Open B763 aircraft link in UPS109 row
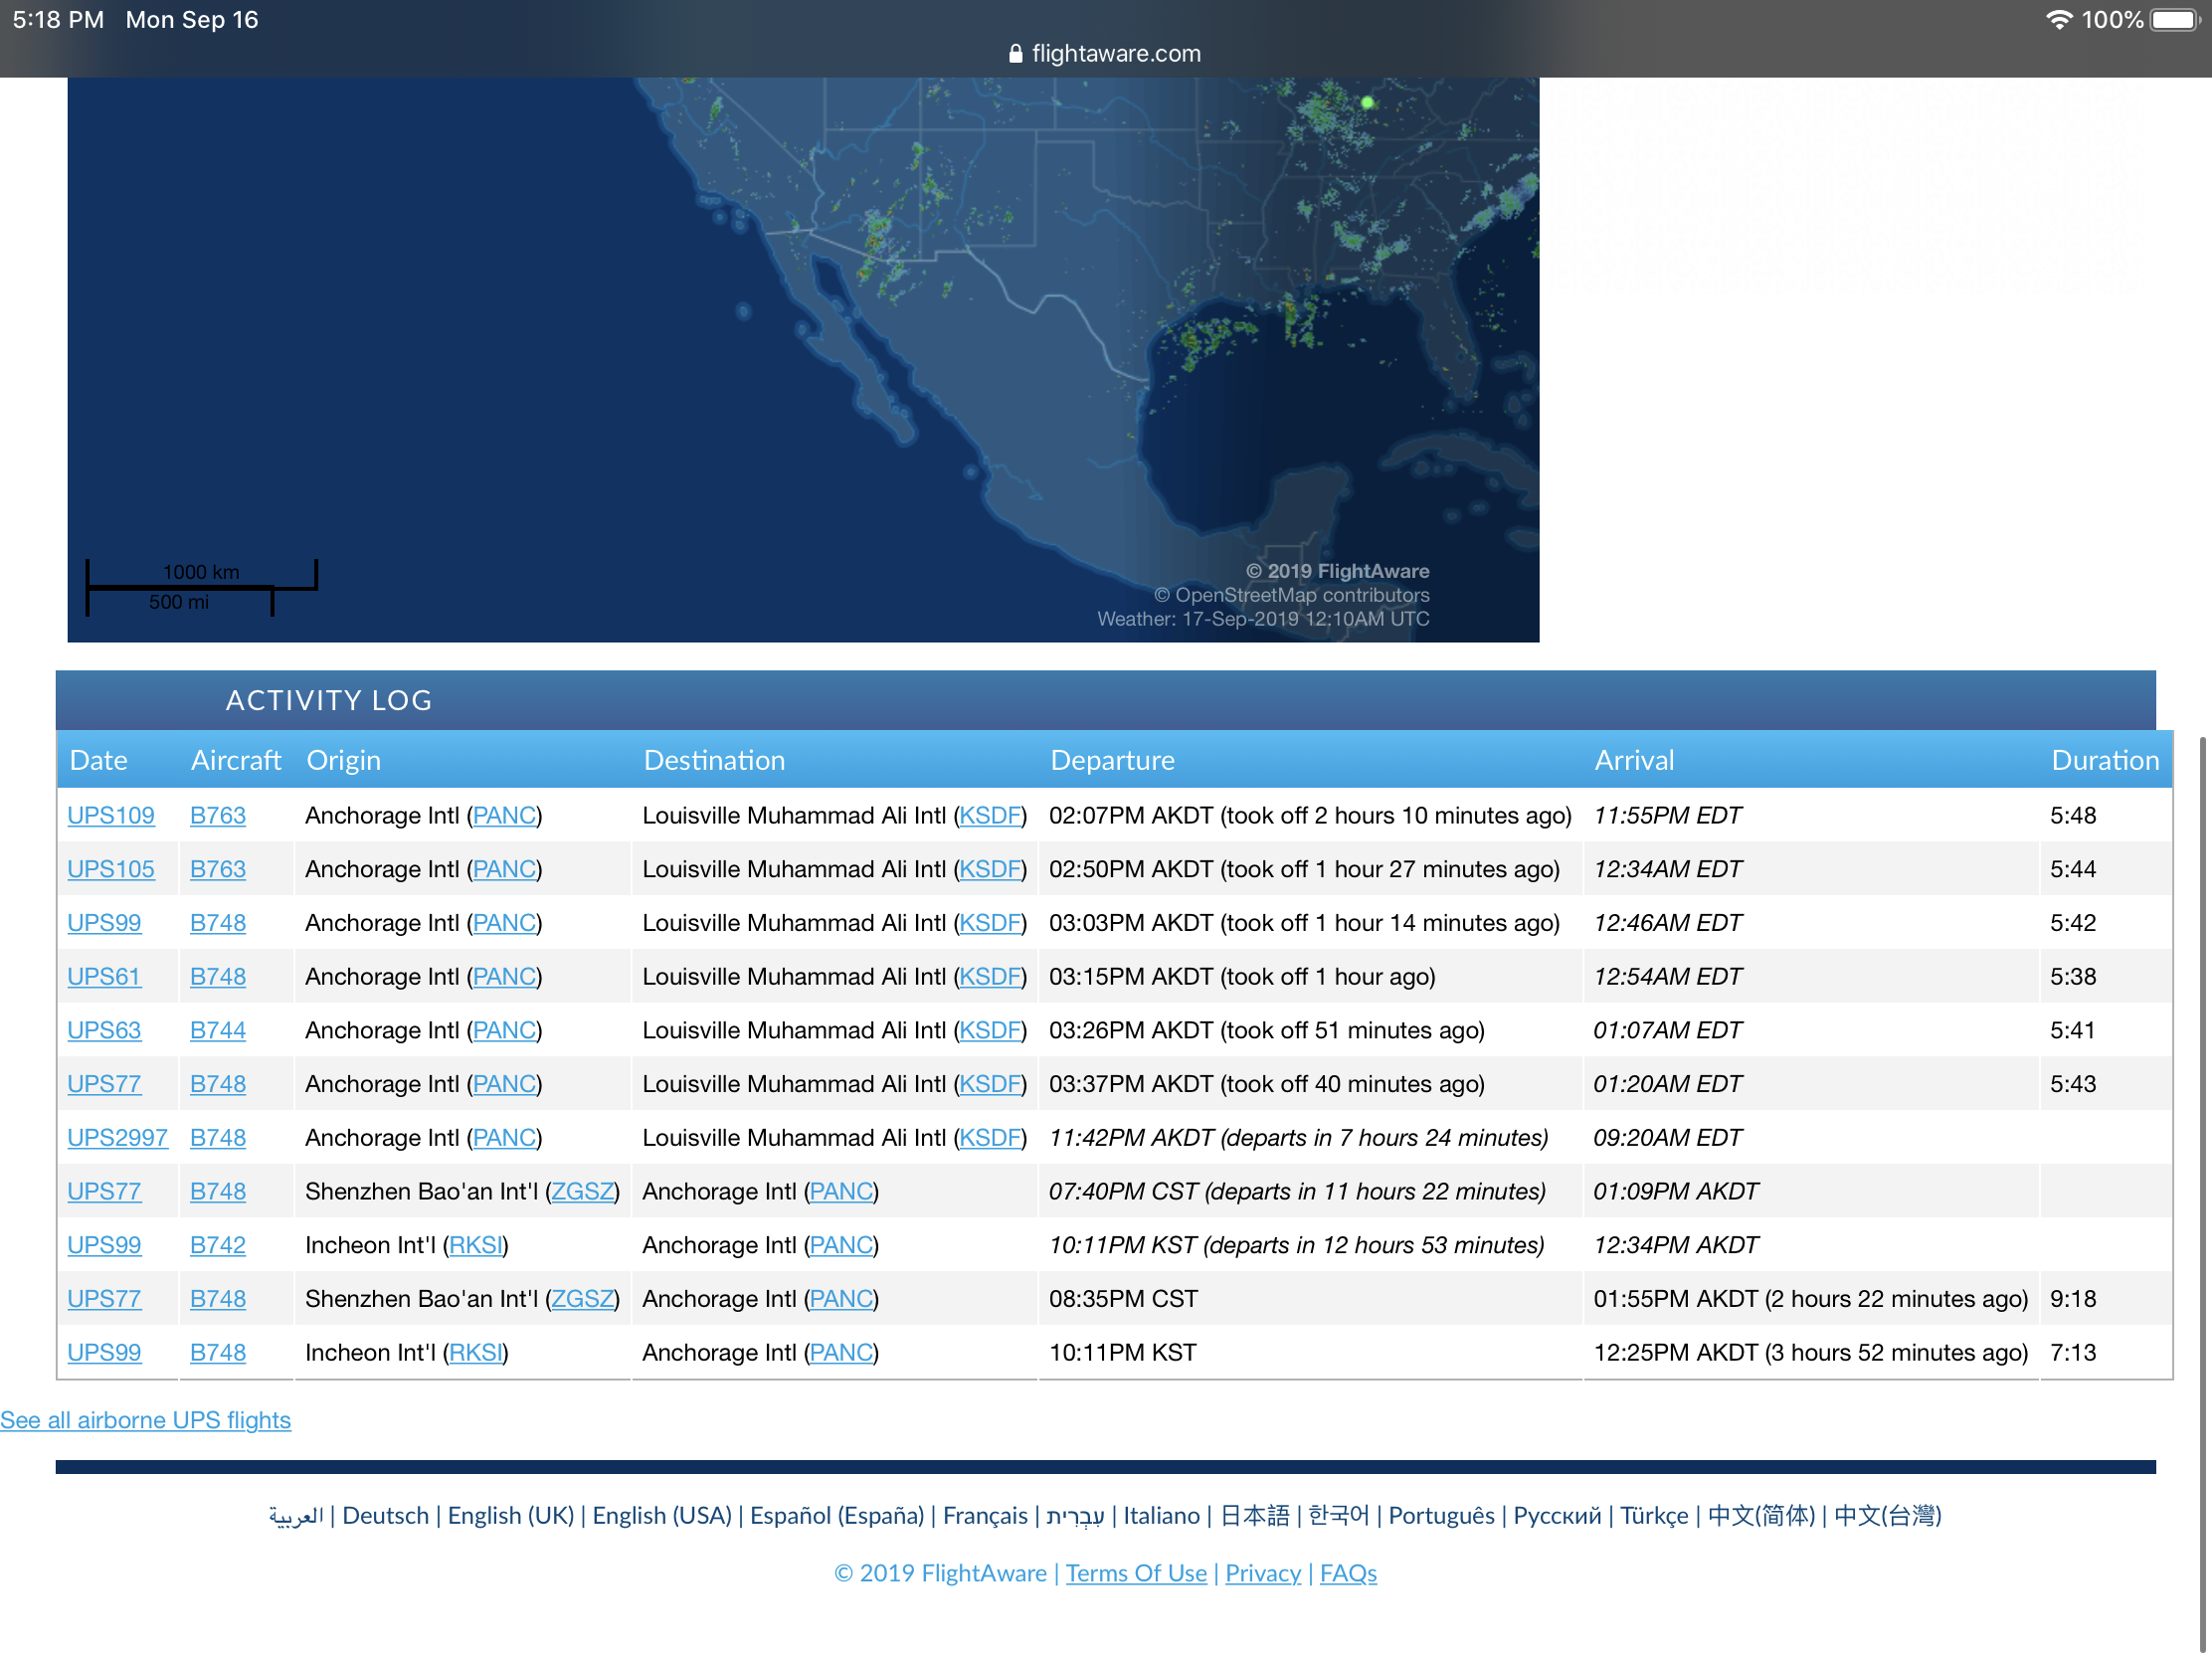Viewport: 2212px width, 1659px height. pos(218,816)
